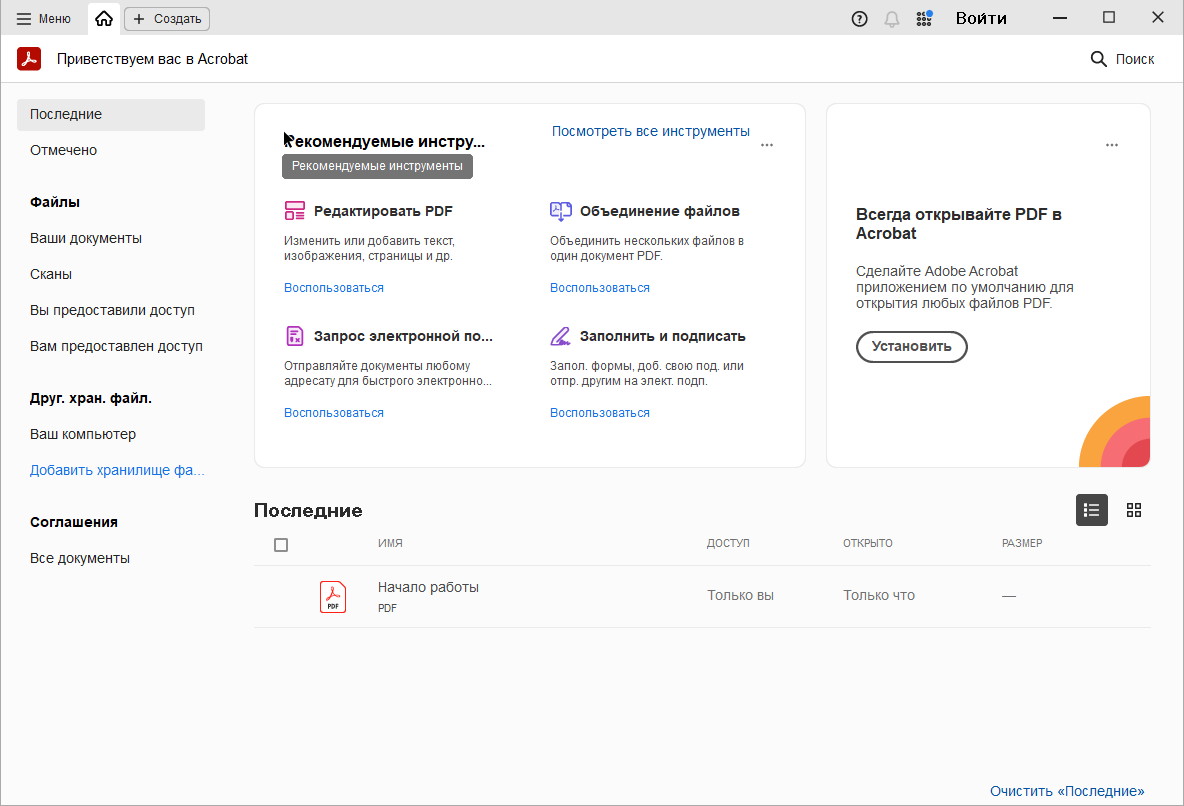Viewport: 1184px width, 806px height.
Task: Open notifications bell icon
Action: (x=892, y=19)
